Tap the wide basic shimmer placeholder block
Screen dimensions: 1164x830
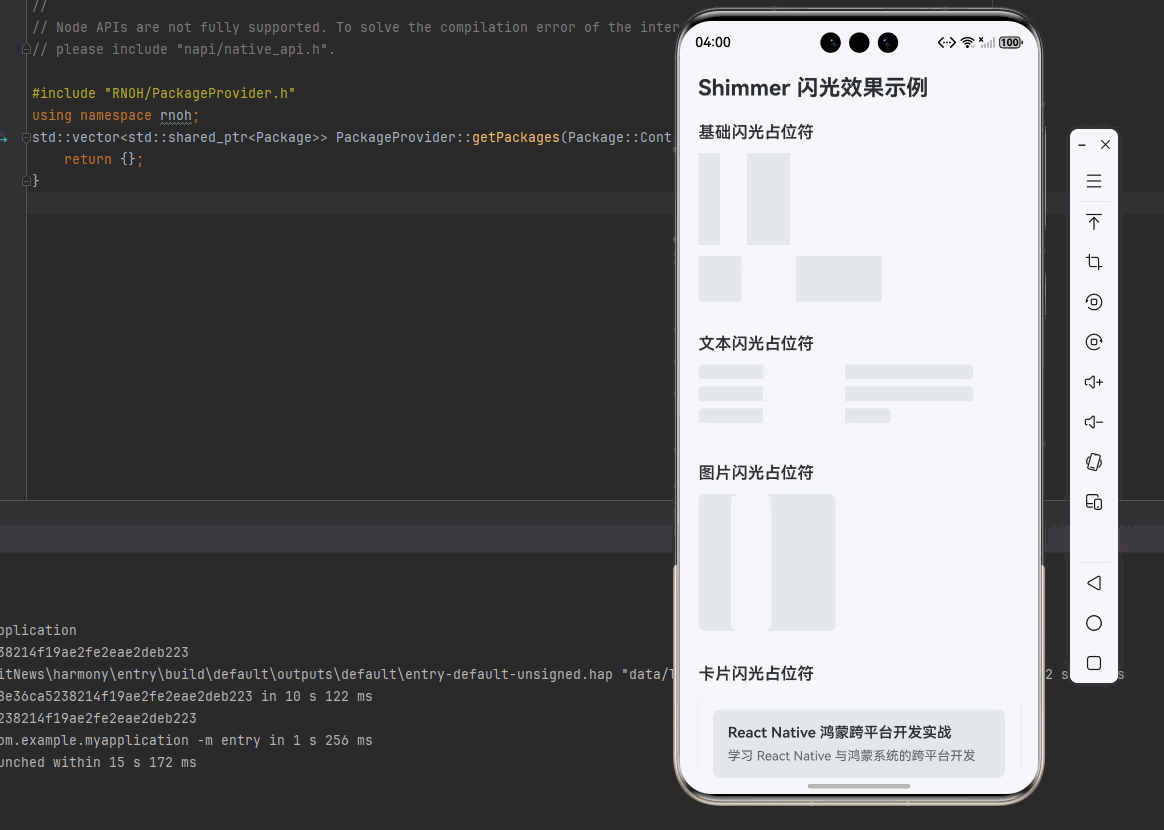coord(838,278)
